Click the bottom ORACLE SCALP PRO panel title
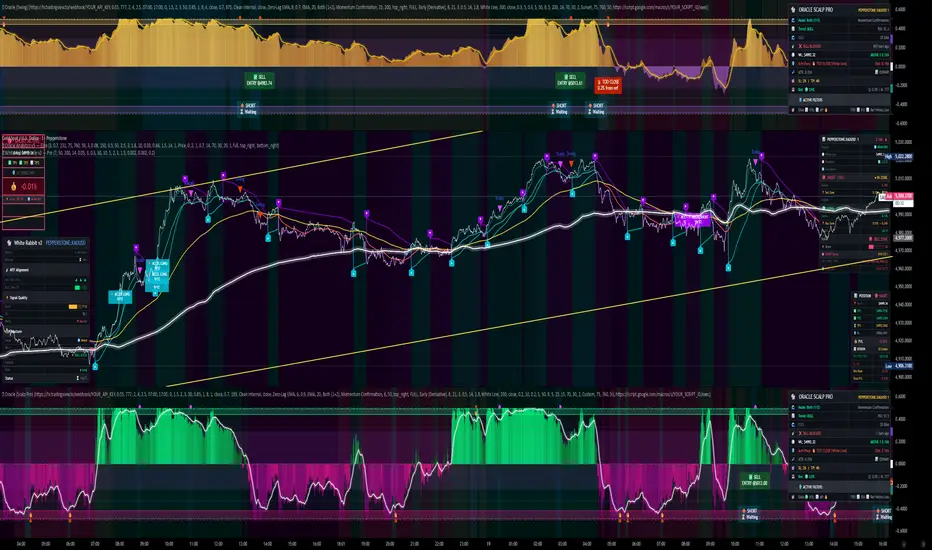 (x=815, y=397)
